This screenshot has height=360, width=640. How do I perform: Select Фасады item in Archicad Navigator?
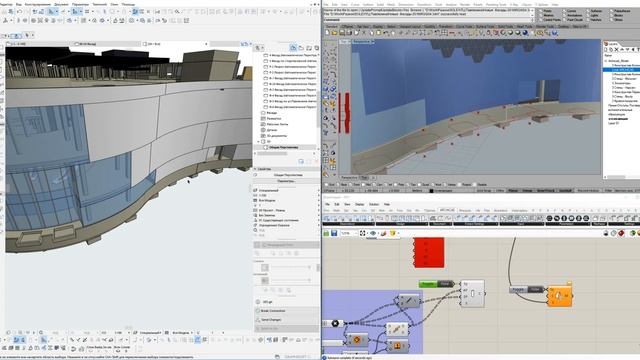point(271,113)
